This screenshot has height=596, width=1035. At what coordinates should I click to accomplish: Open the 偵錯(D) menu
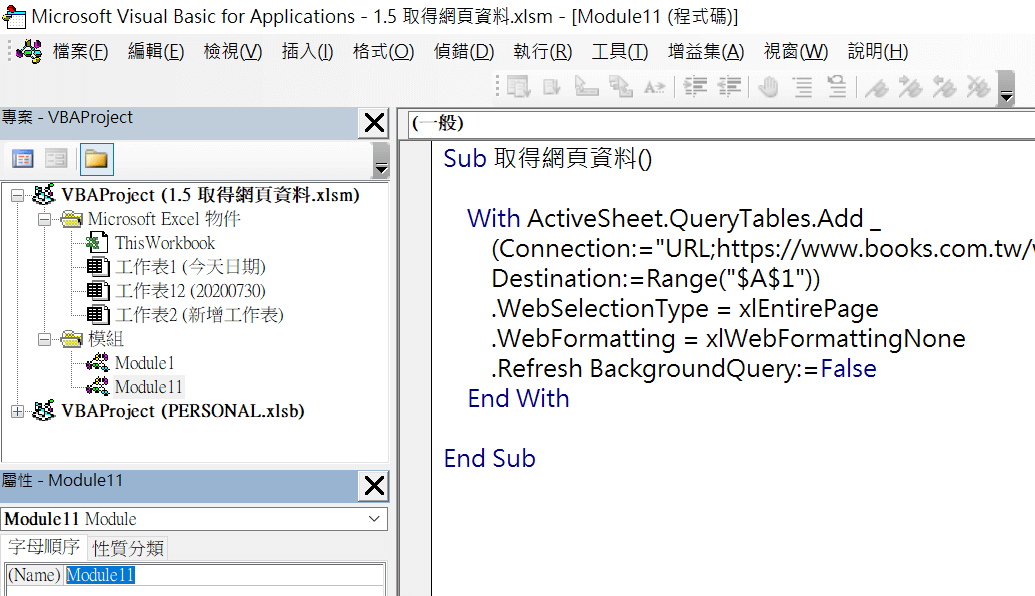[463, 51]
